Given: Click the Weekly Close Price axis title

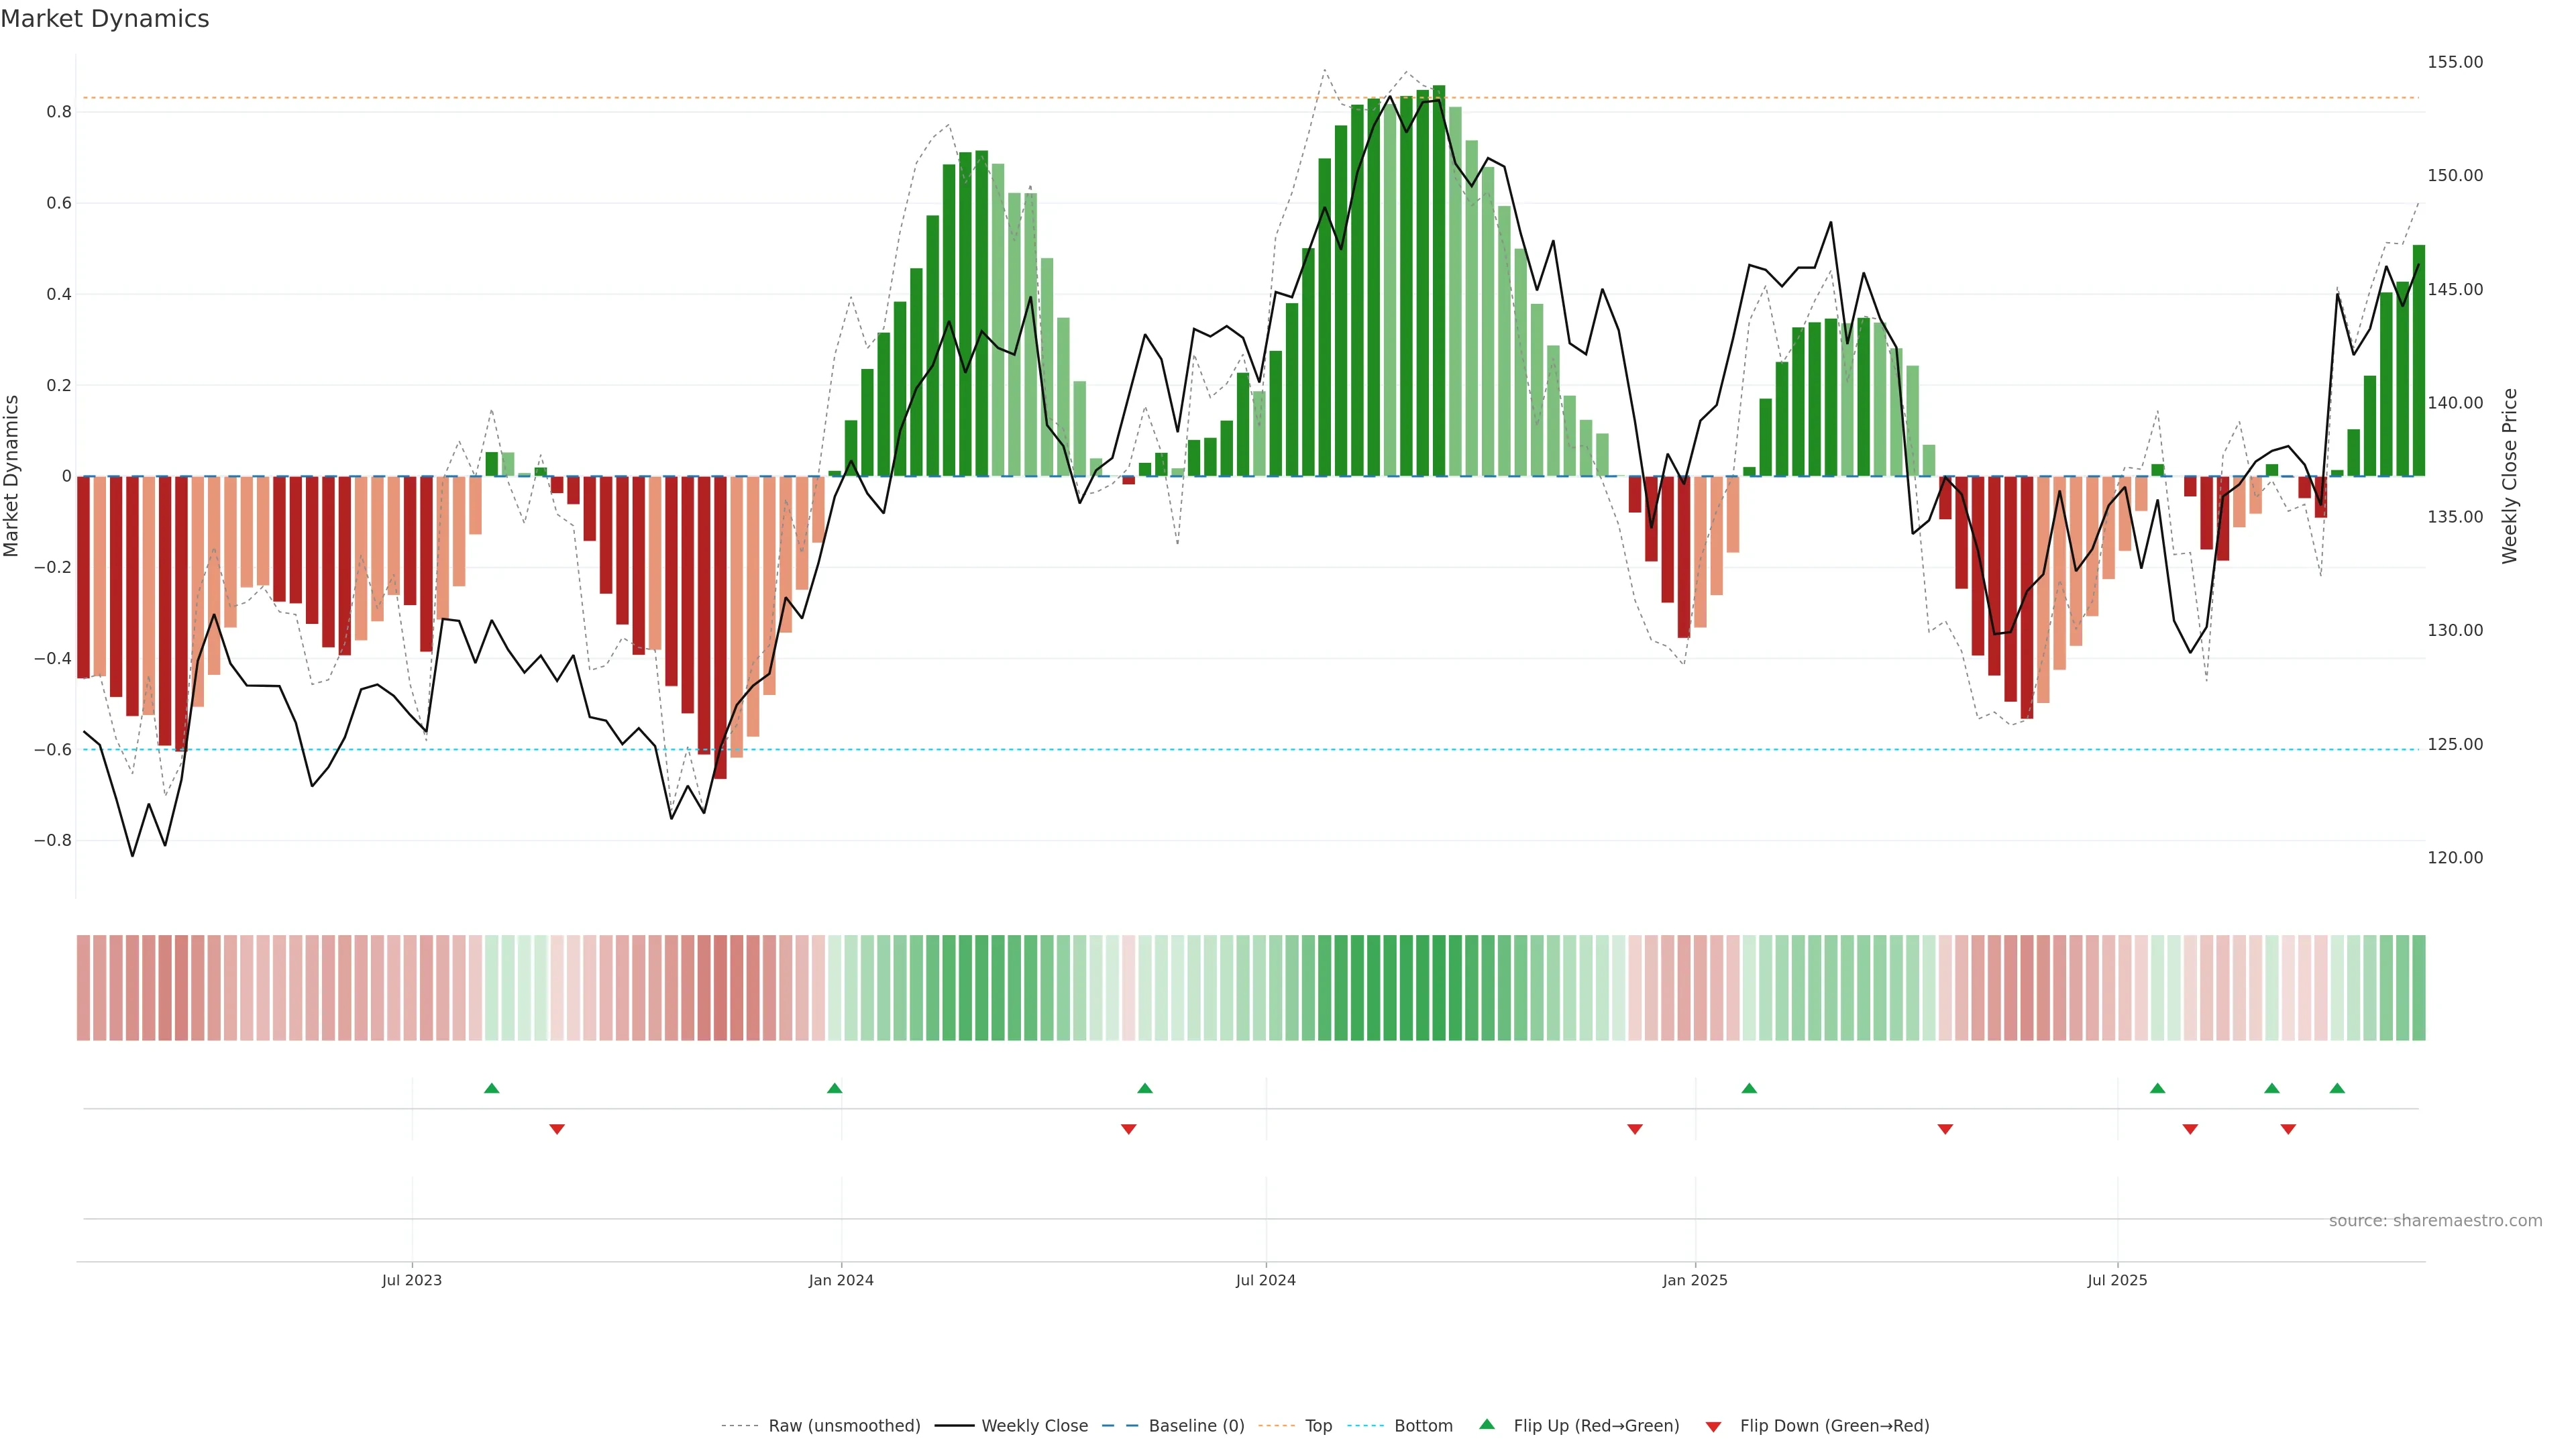Looking at the screenshot, I should pos(2510,476).
